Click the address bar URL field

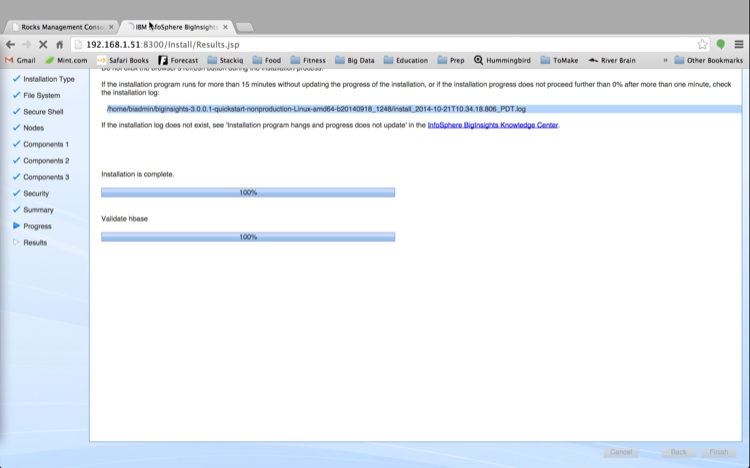[390, 45]
